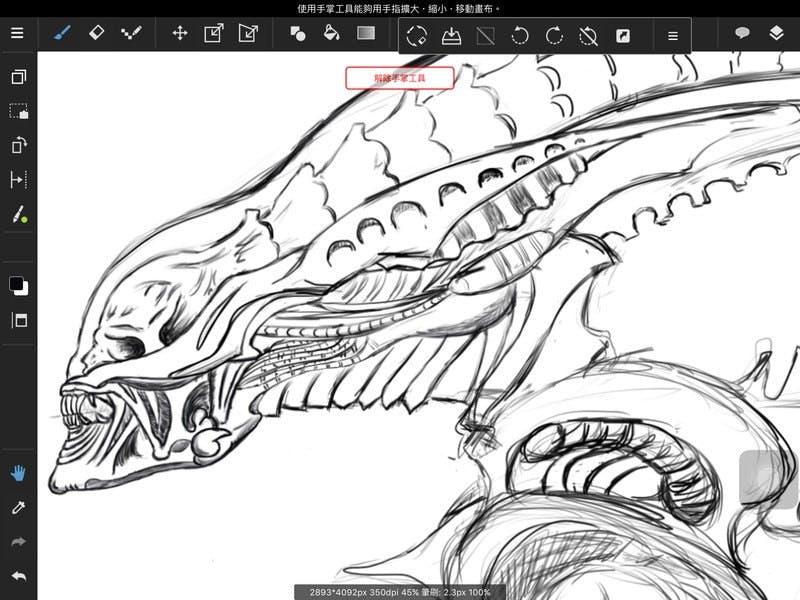The width and height of the screenshot is (800, 600).
Task: Click the export arrow square icon
Action: click(x=623, y=36)
